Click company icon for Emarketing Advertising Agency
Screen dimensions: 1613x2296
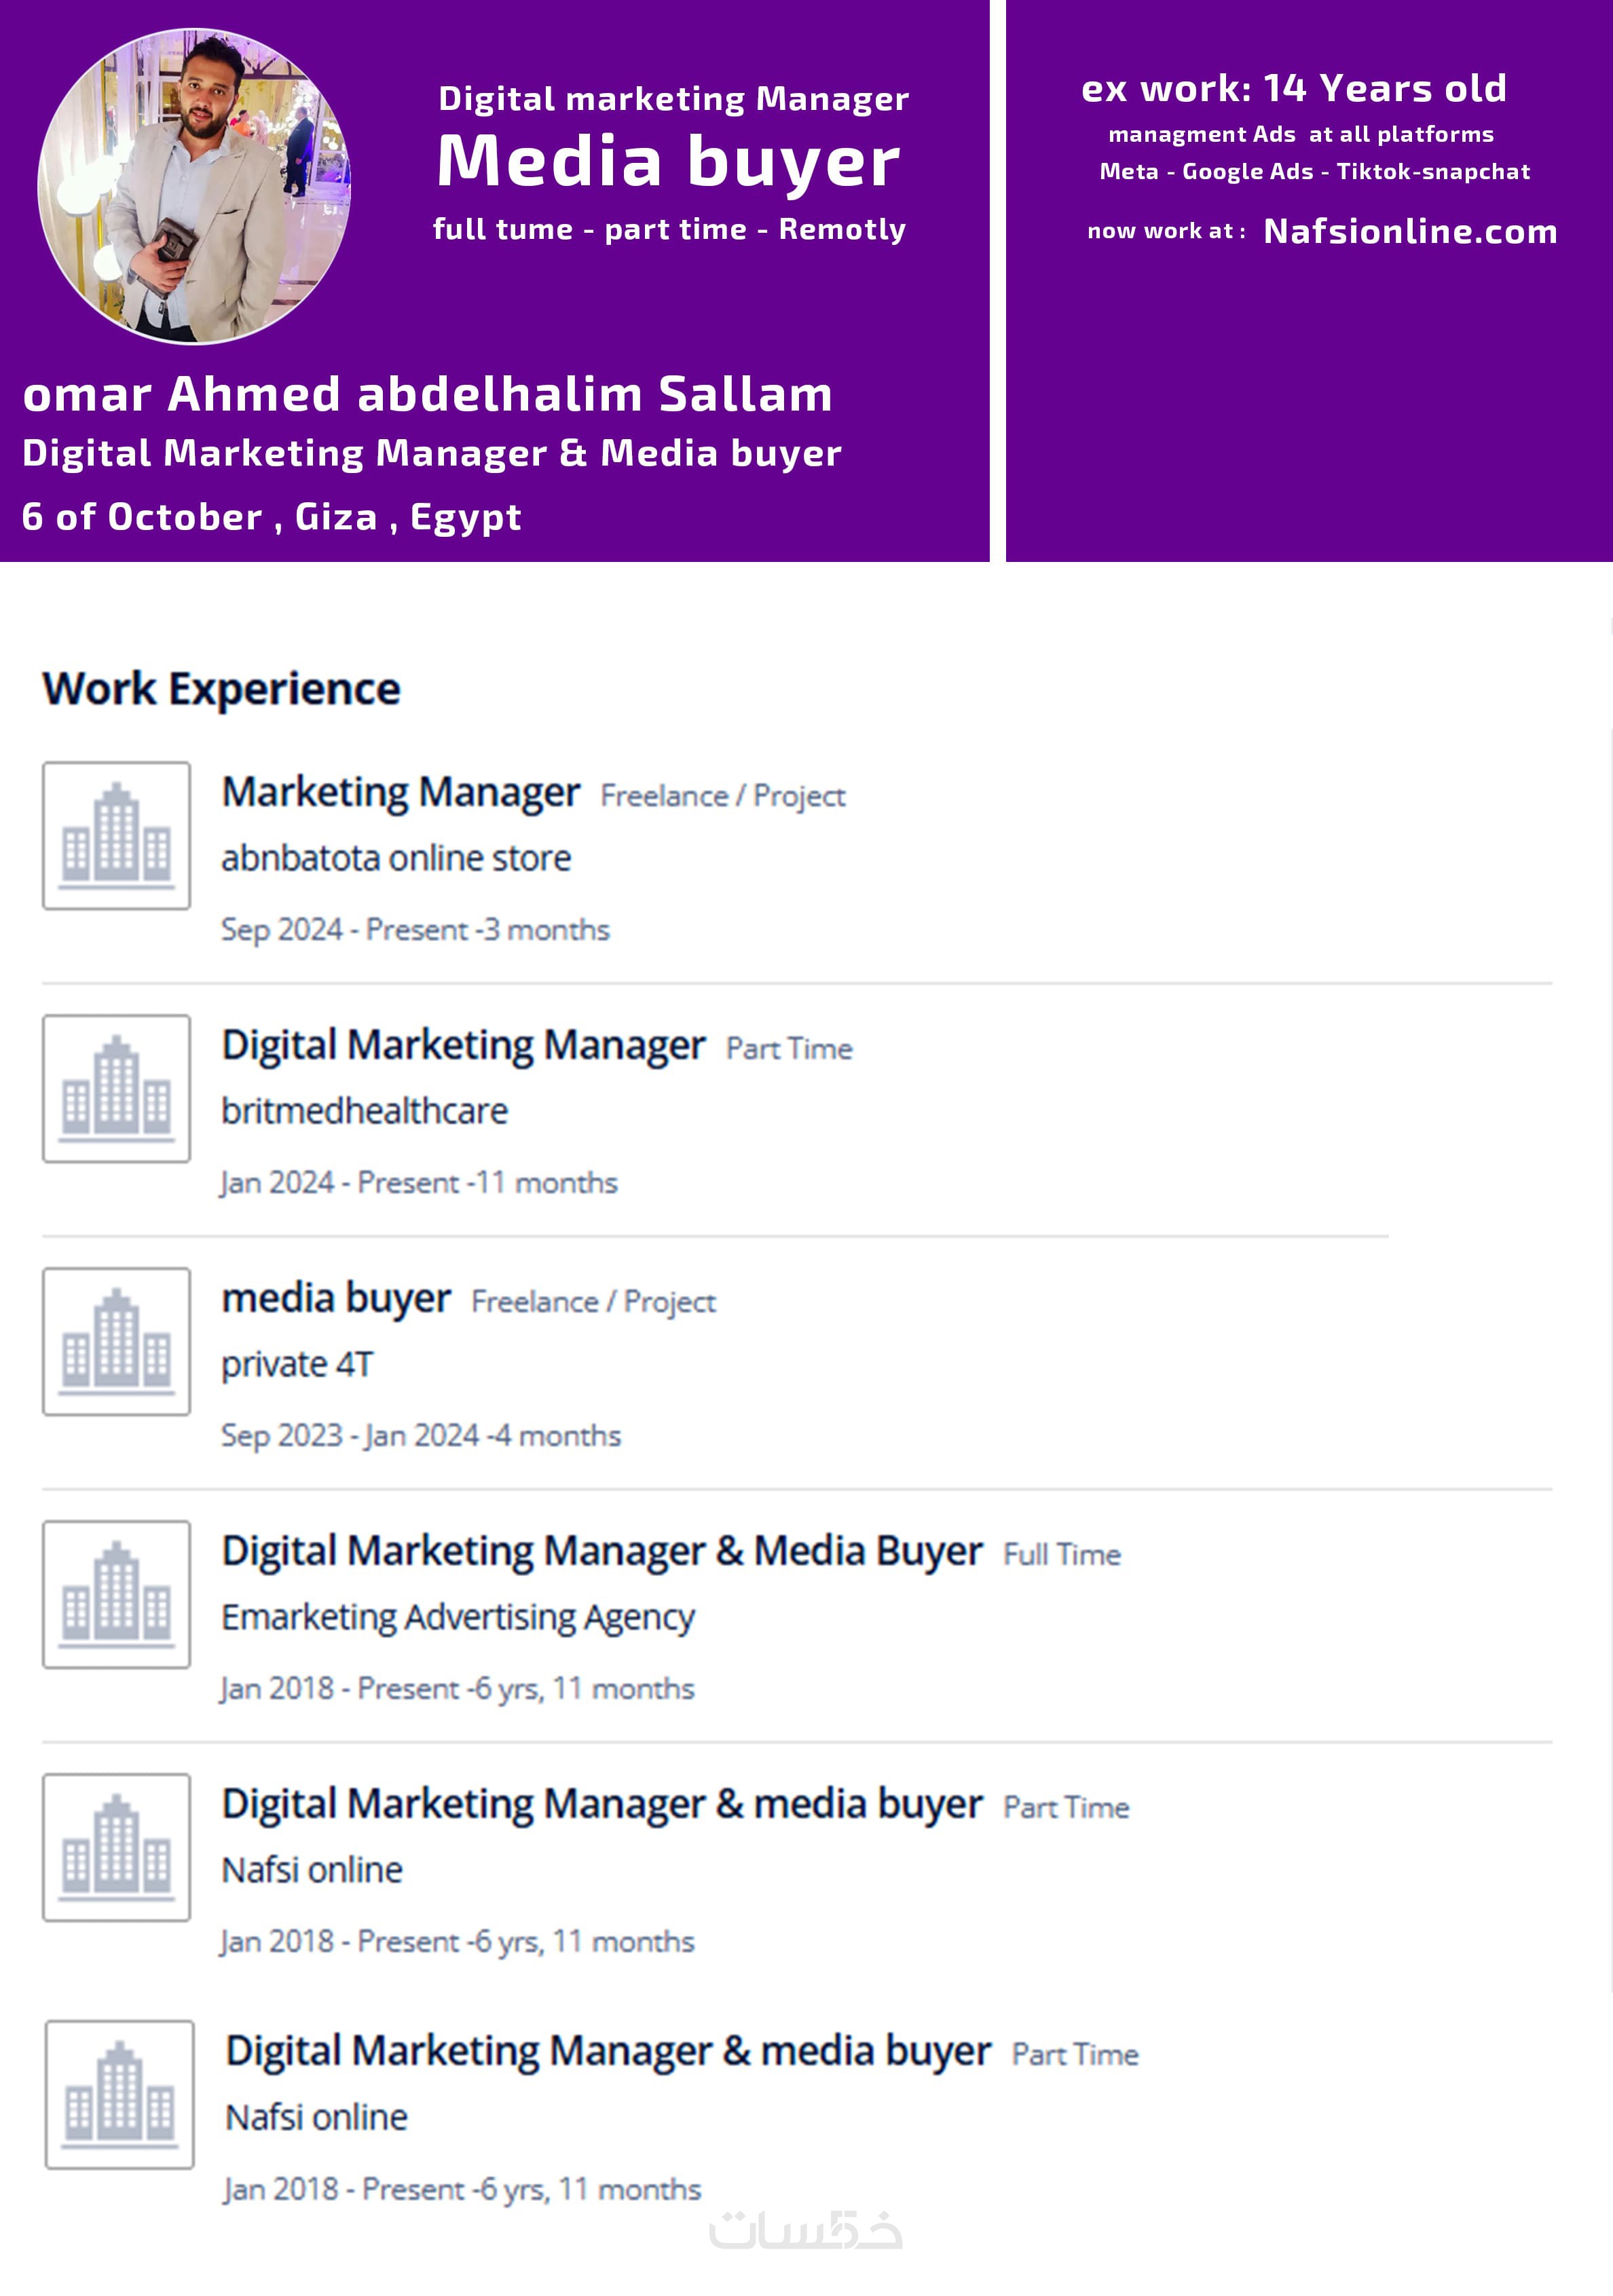tap(116, 1594)
